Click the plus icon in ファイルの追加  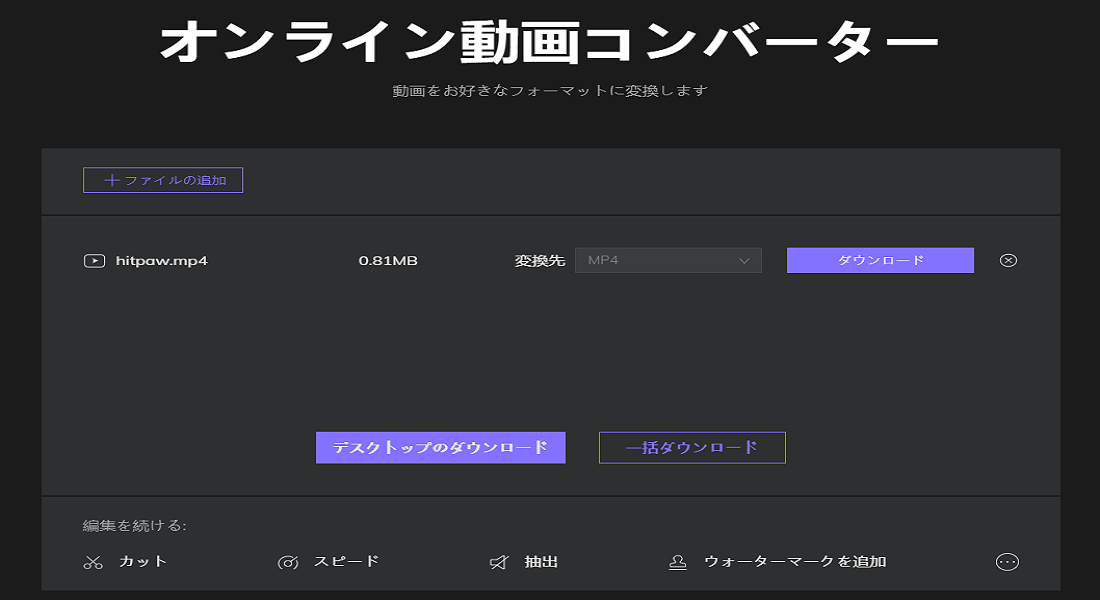[x=112, y=181]
